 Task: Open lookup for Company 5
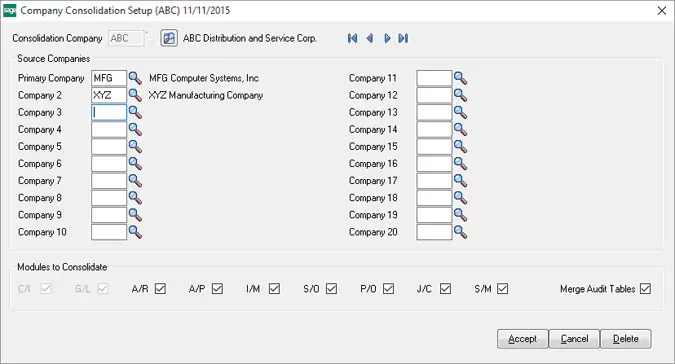135,147
